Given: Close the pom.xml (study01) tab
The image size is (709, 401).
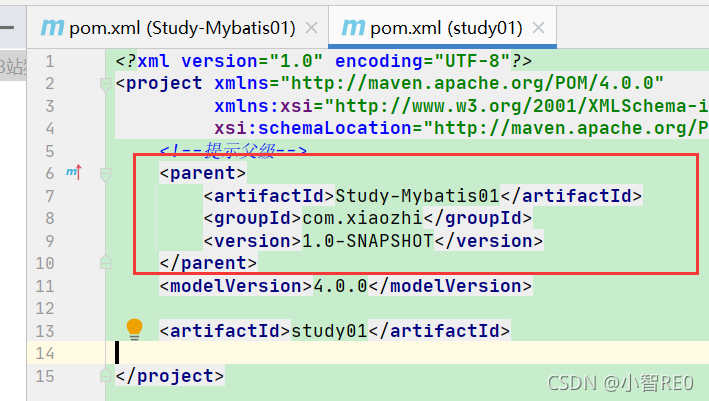Looking at the screenshot, I should coord(538,28).
